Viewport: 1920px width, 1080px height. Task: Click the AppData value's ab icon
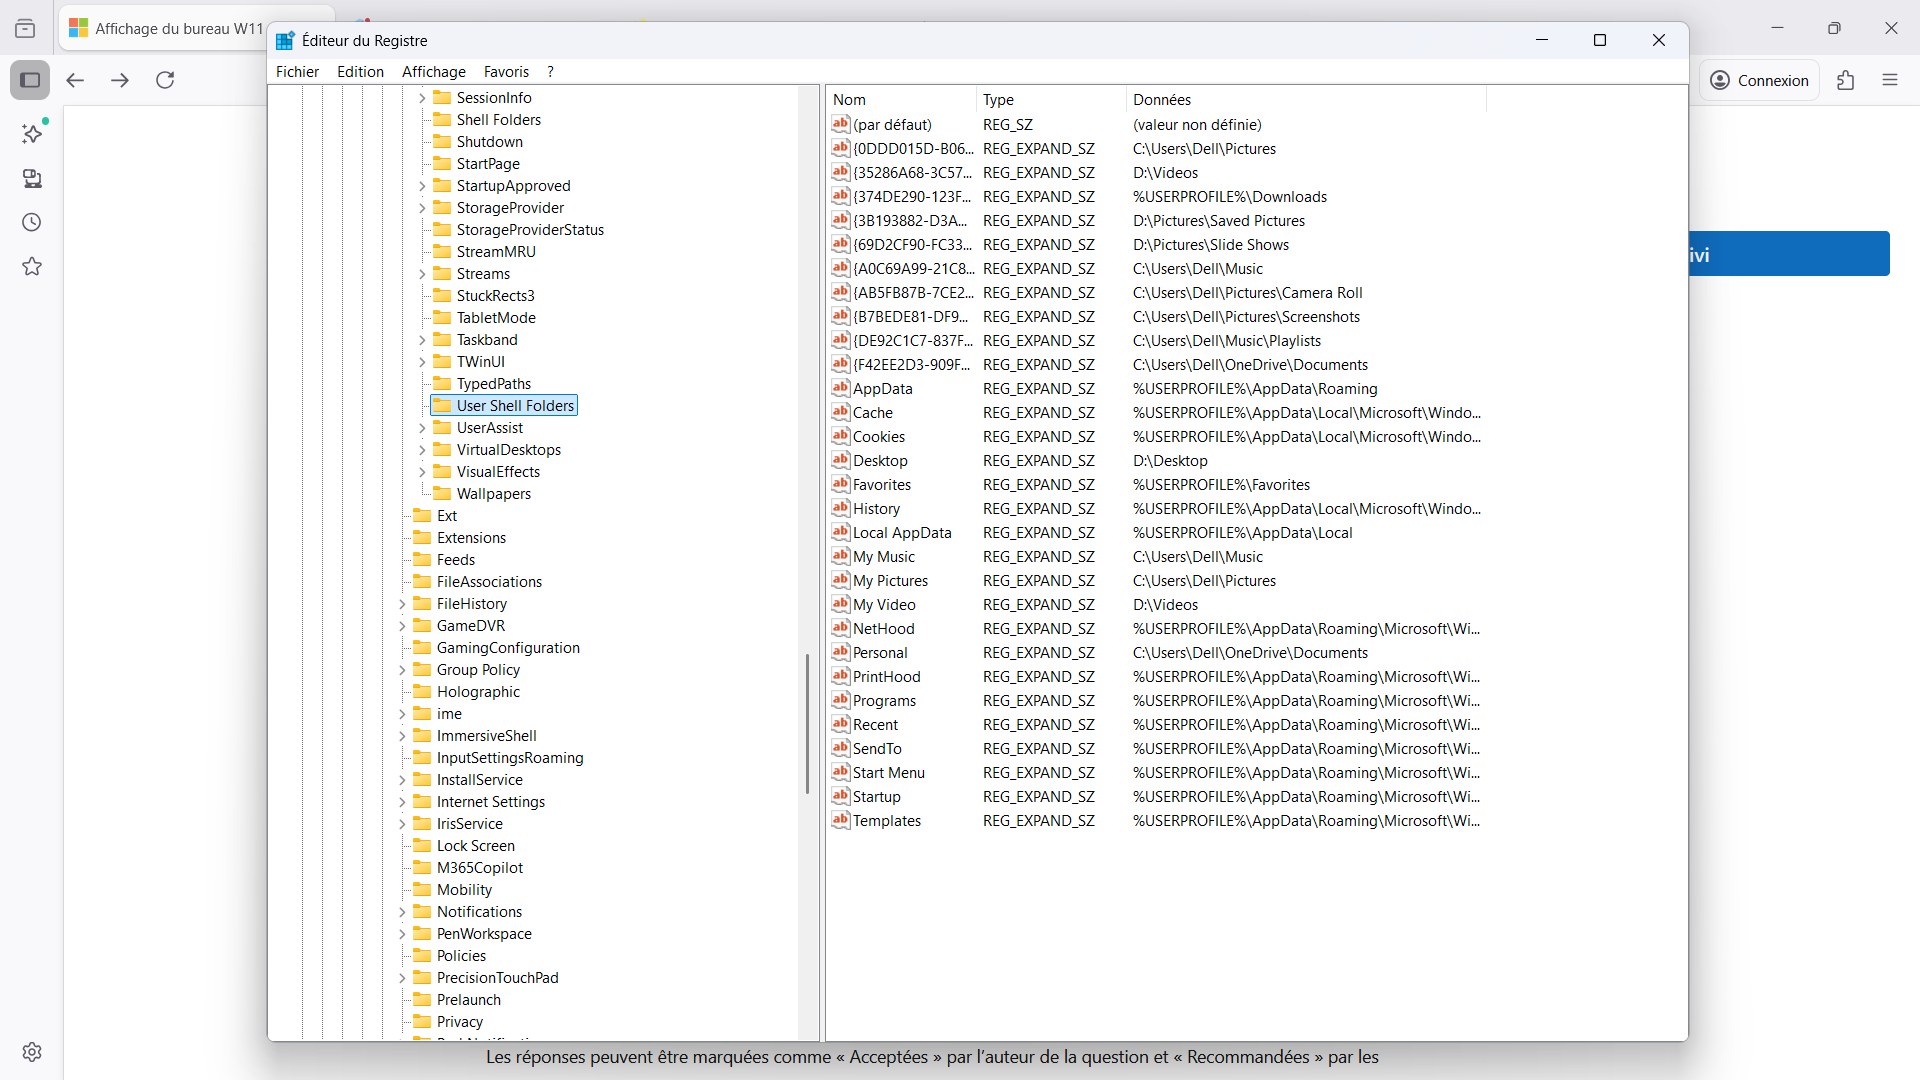tap(841, 388)
